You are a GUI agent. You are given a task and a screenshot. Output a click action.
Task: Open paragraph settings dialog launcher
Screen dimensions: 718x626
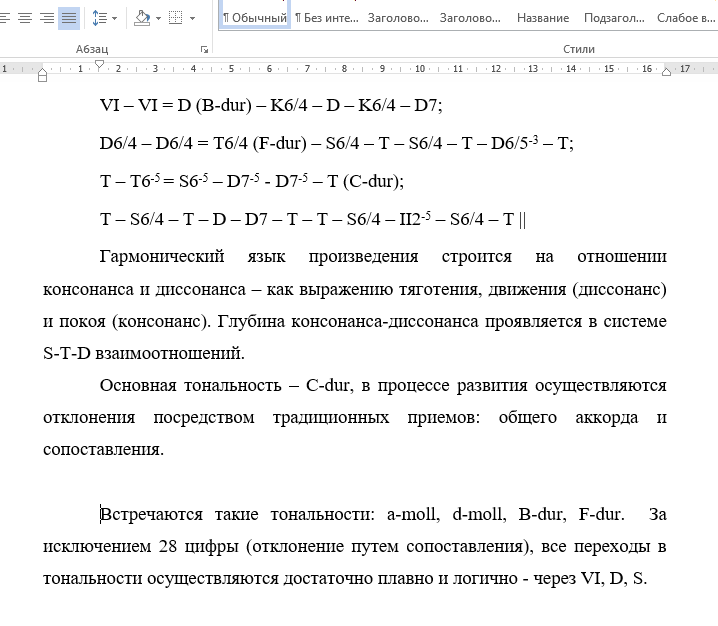click(204, 49)
